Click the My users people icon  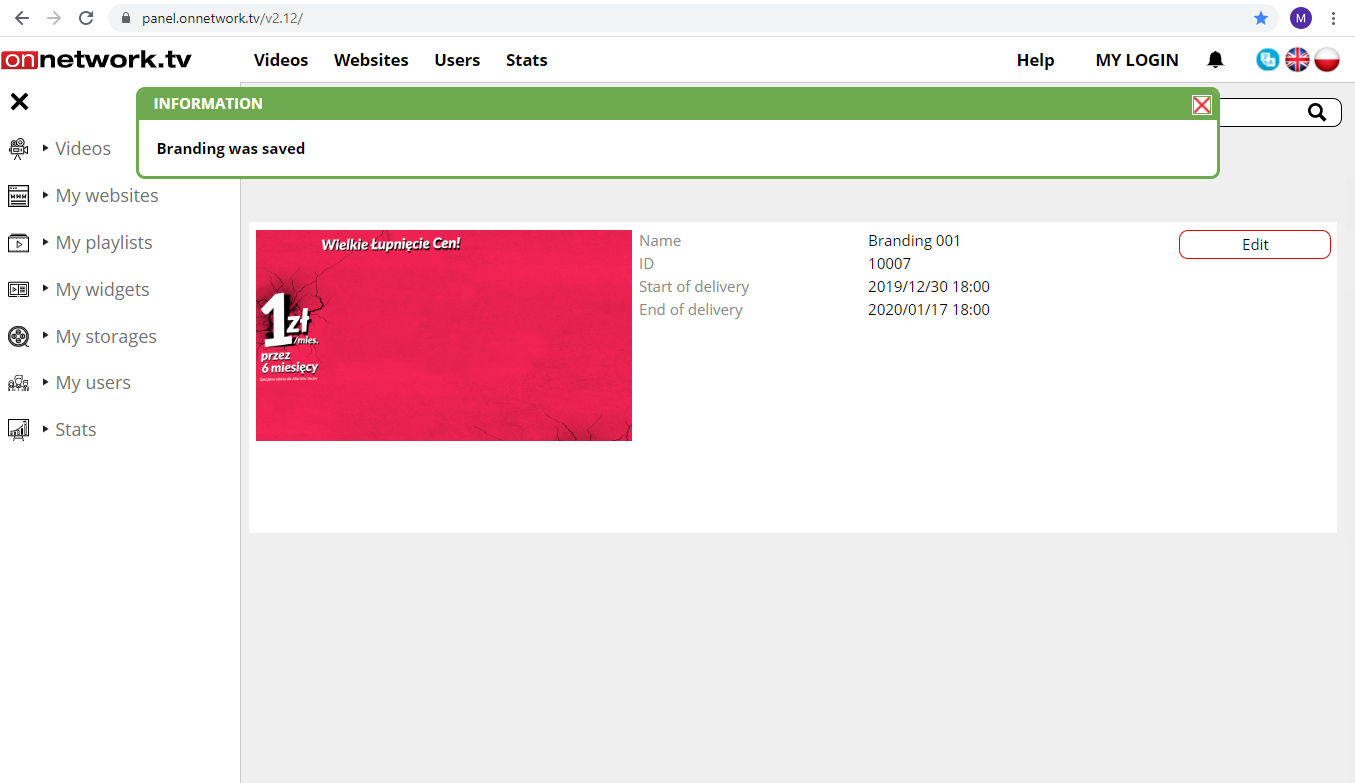tap(18, 383)
